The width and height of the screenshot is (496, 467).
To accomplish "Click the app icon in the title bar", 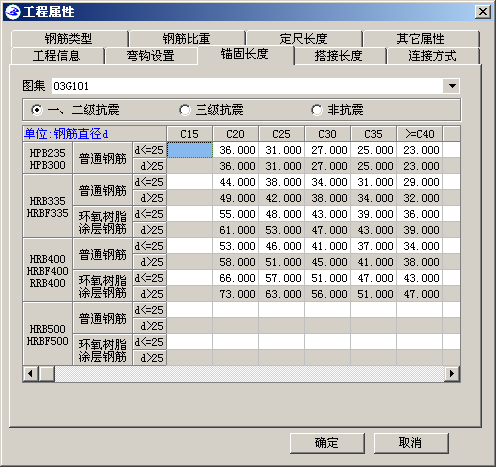I will (x=13, y=12).
